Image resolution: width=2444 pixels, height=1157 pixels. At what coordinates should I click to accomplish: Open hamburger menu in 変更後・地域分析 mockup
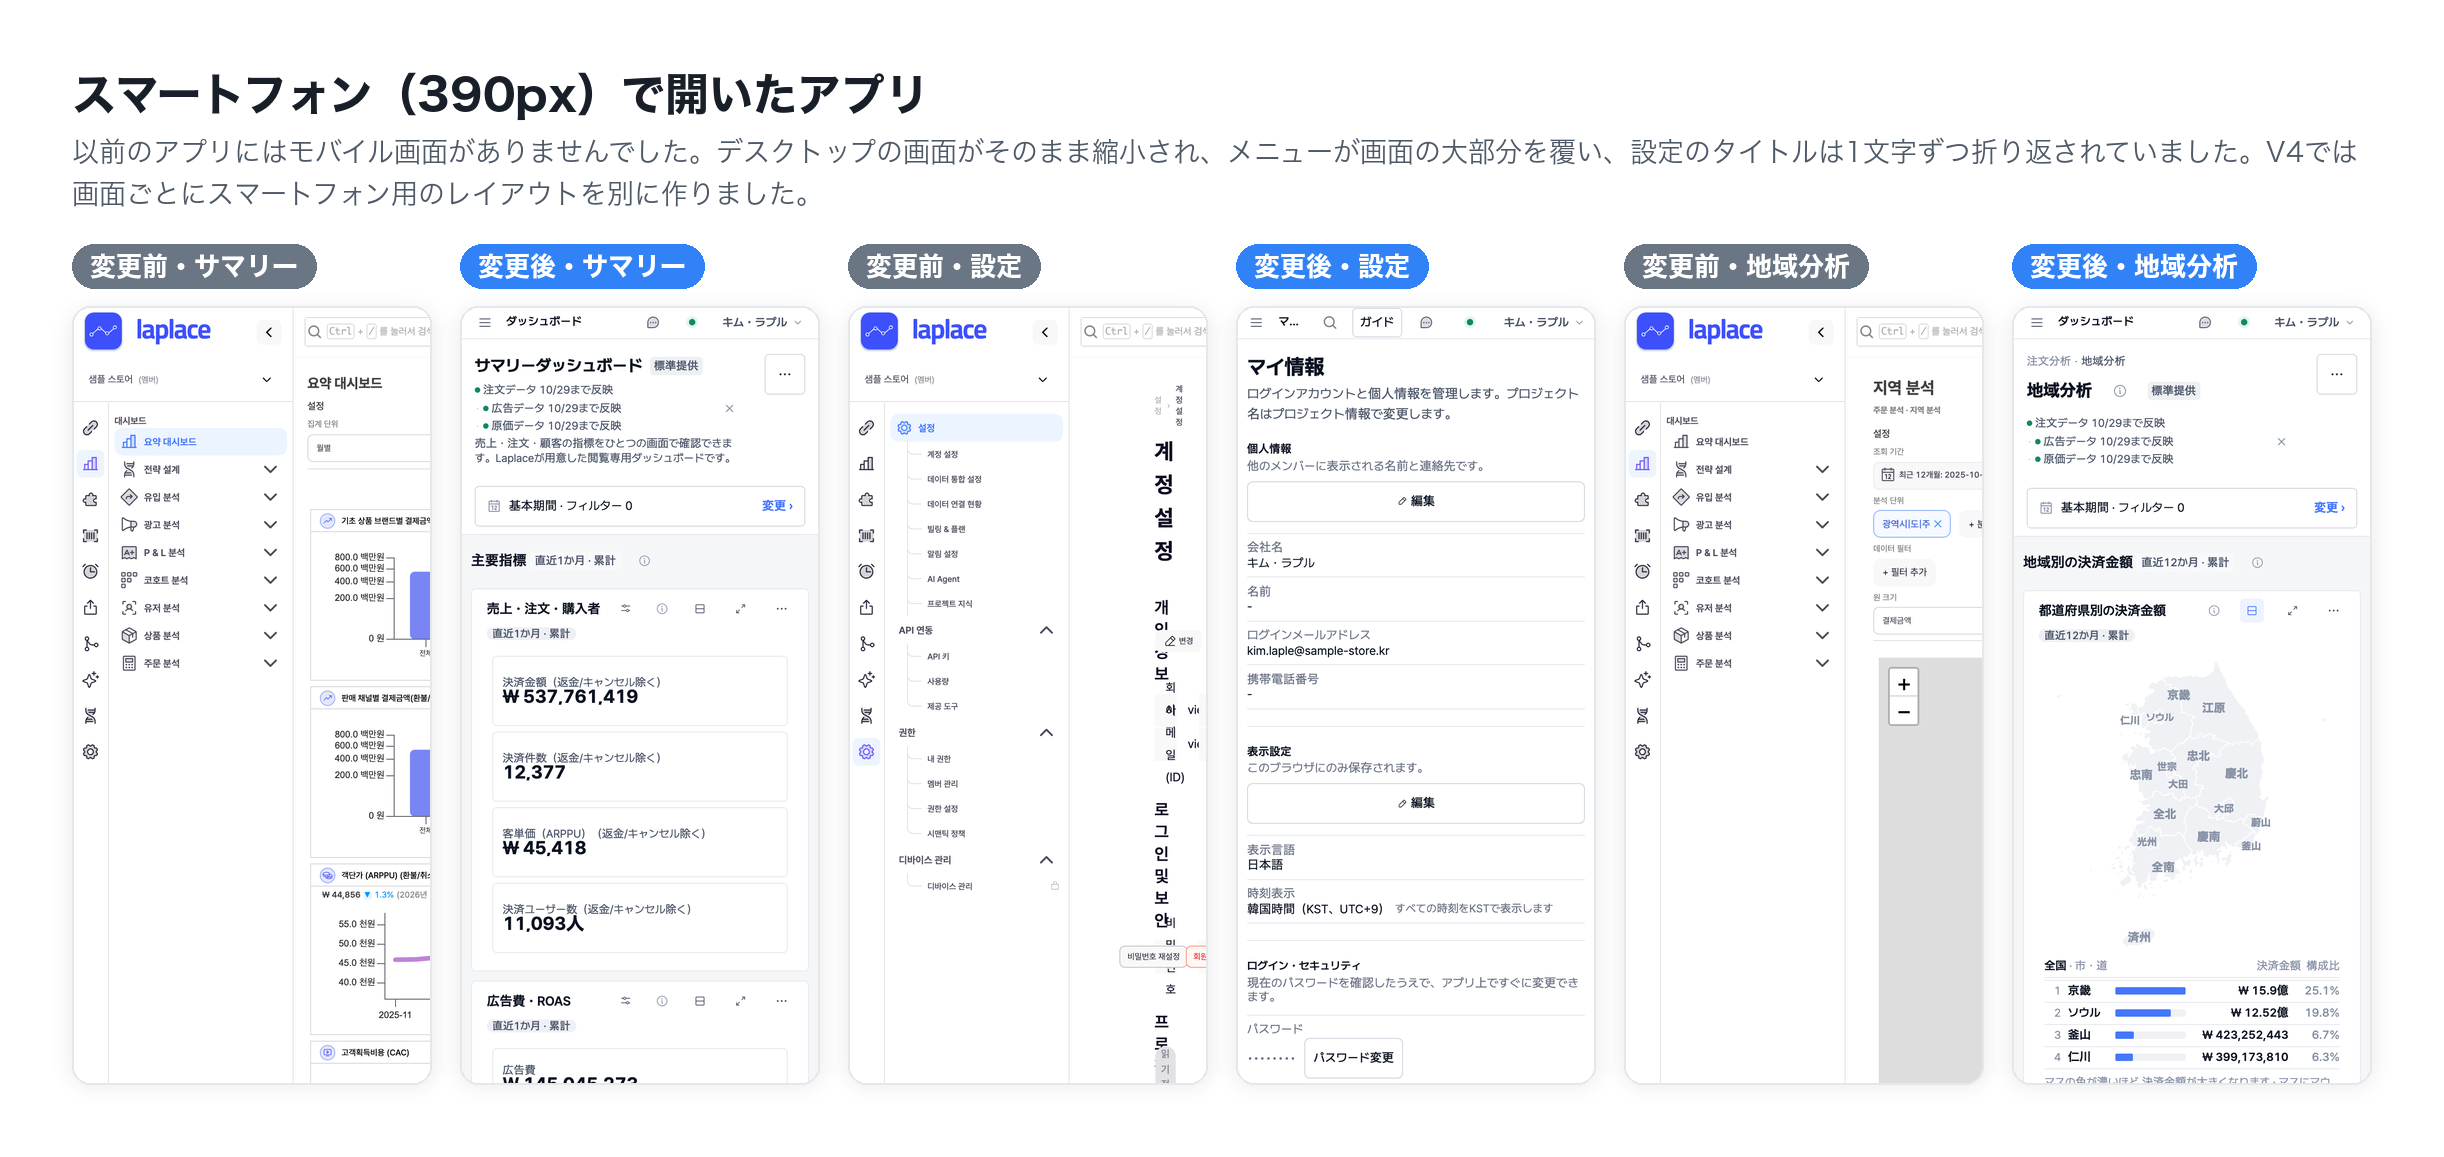pyautogui.click(x=2037, y=322)
